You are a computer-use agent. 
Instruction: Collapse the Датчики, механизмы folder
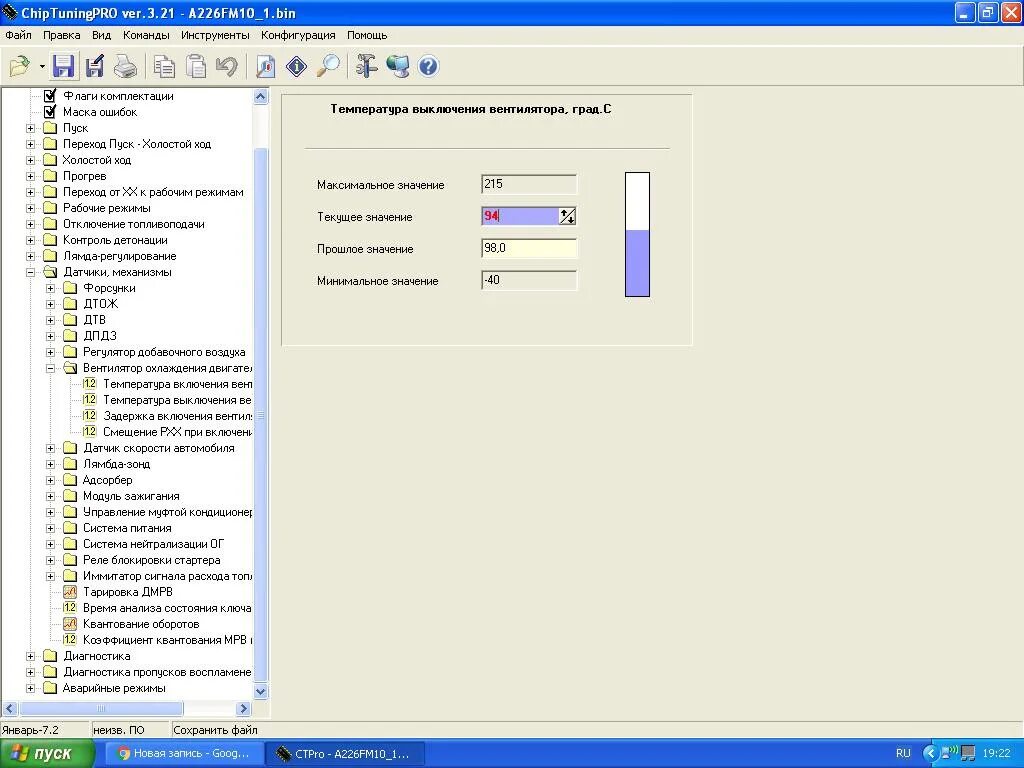point(30,272)
